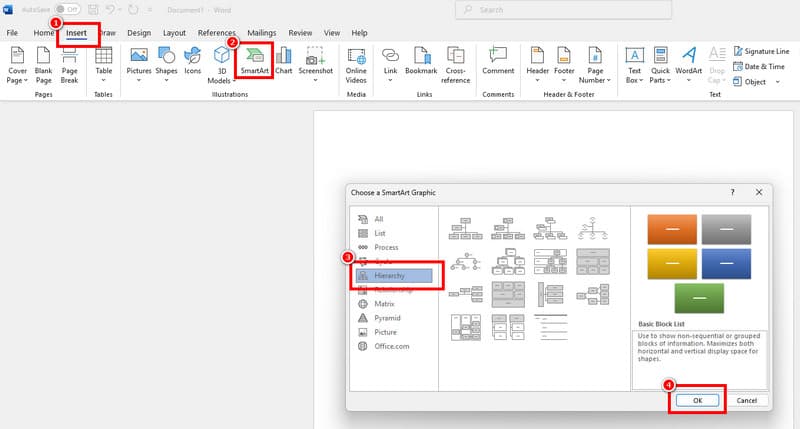Insert a Blank Page

[x=43, y=65]
